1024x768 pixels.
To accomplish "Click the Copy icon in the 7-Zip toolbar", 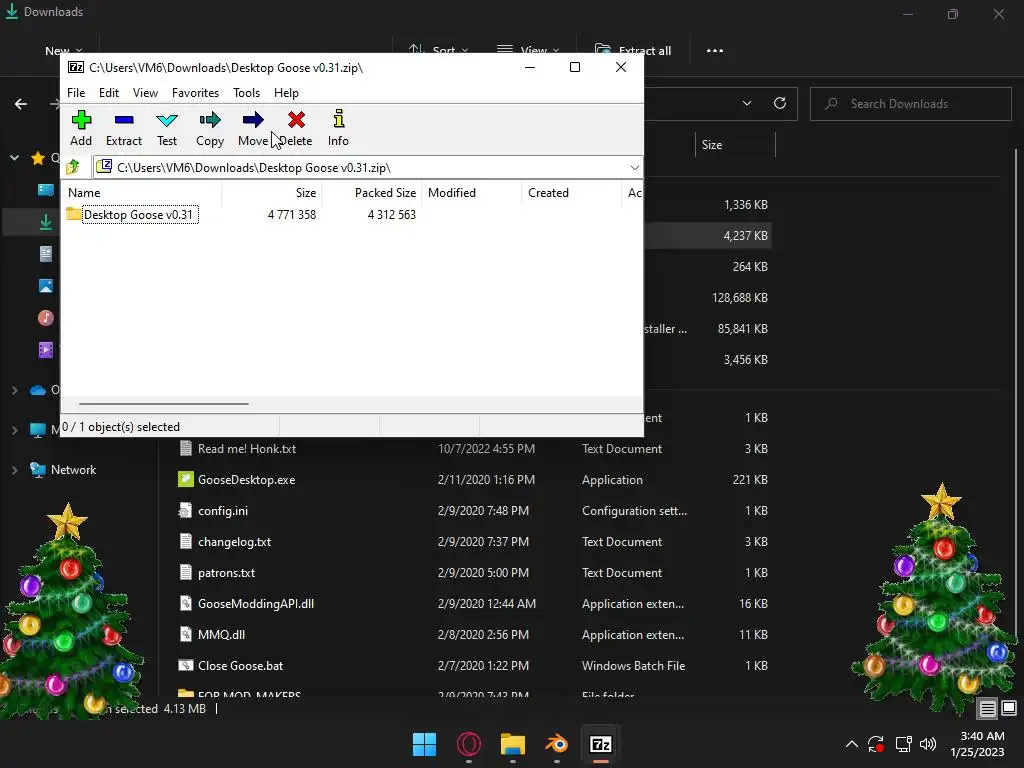I will (x=210, y=120).
